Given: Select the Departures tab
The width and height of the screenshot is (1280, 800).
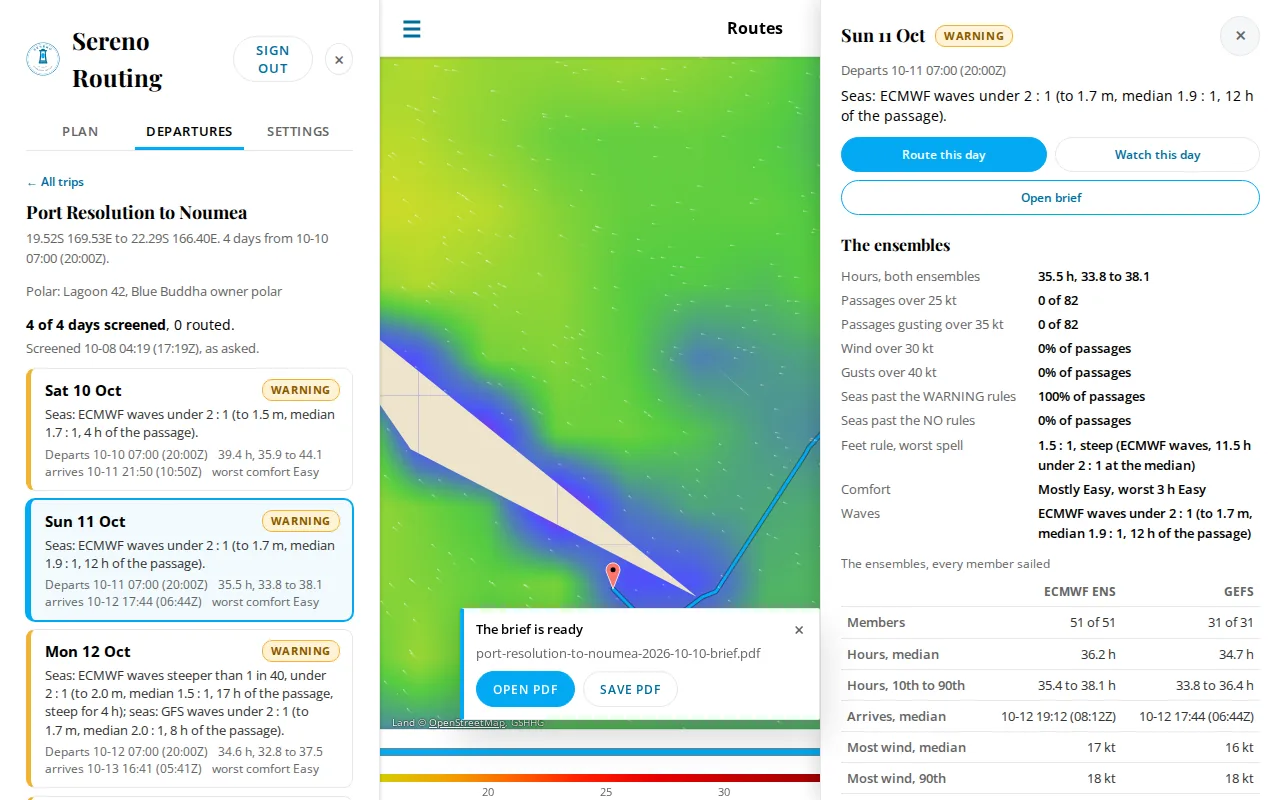Looking at the screenshot, I should (189, 131).
